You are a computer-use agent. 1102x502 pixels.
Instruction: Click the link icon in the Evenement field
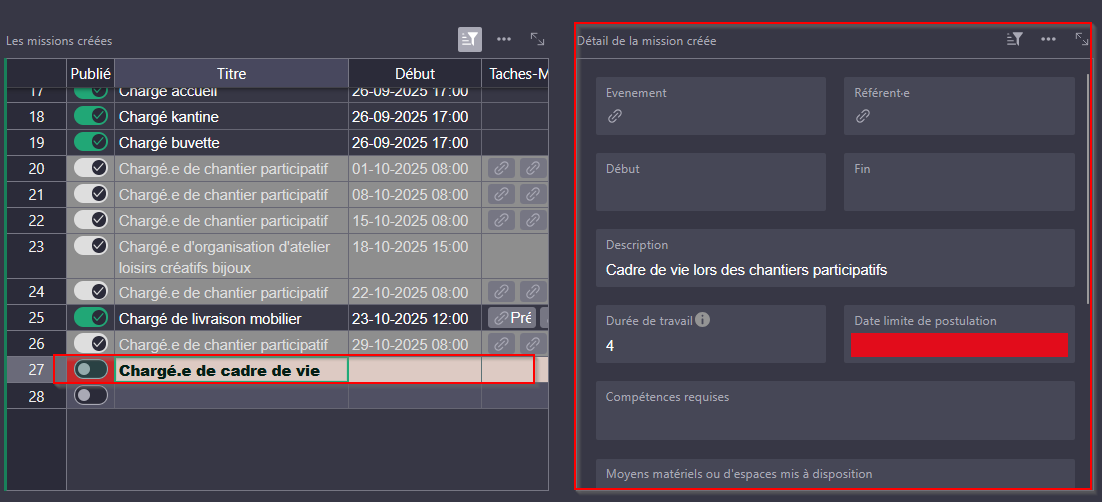[614, 117]
